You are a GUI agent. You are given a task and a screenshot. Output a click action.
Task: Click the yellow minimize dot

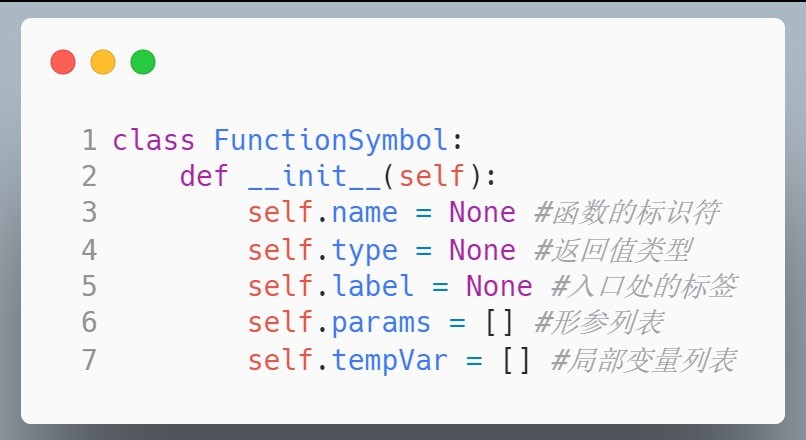(103, 62)
